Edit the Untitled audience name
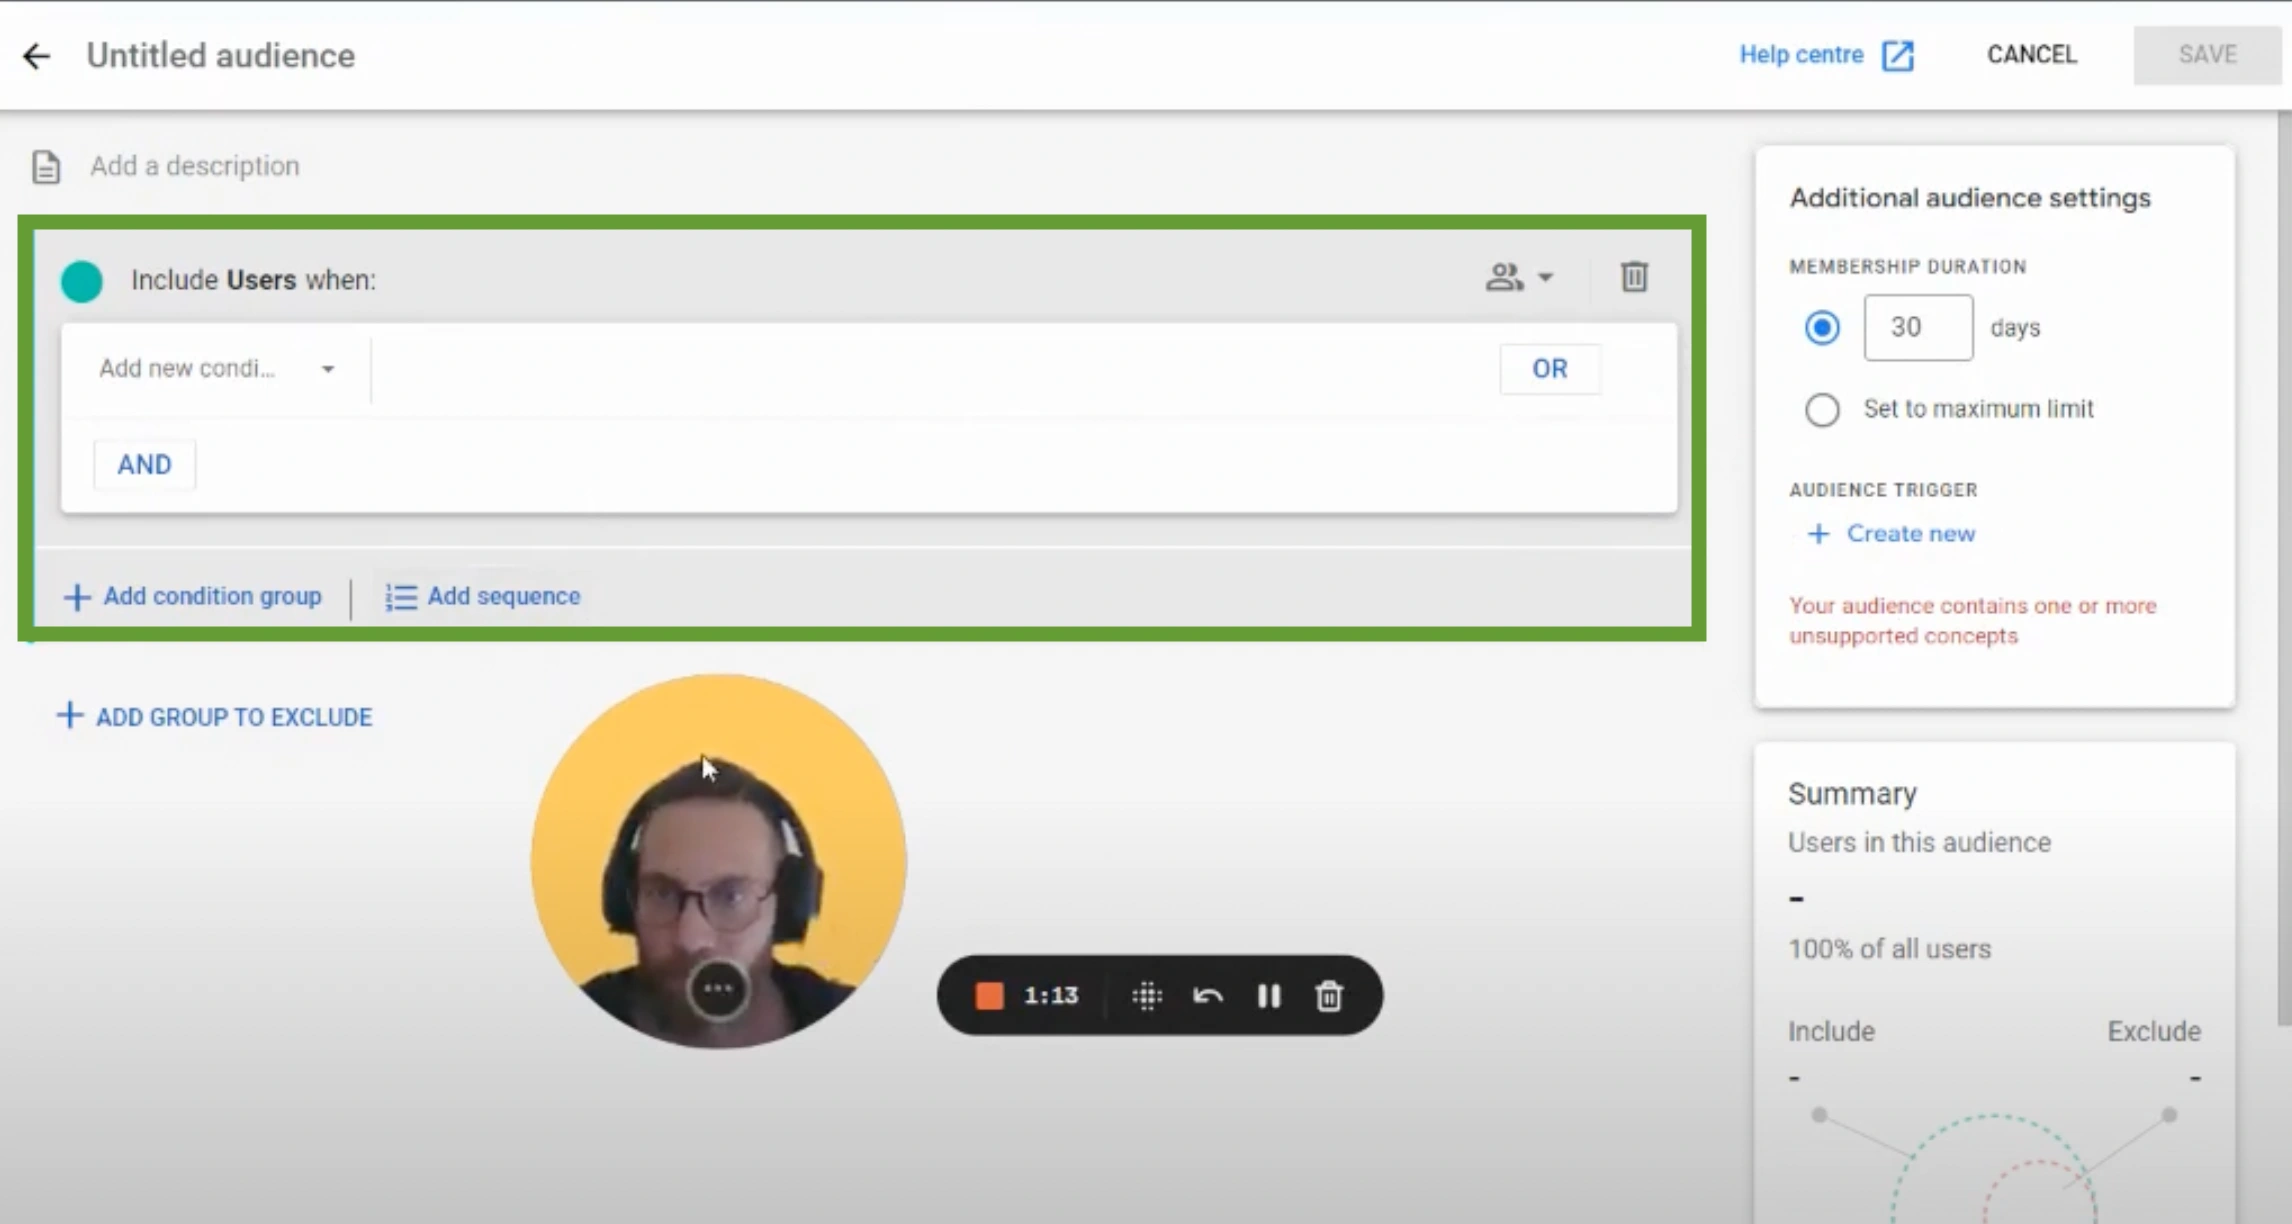 pos(220,56)
